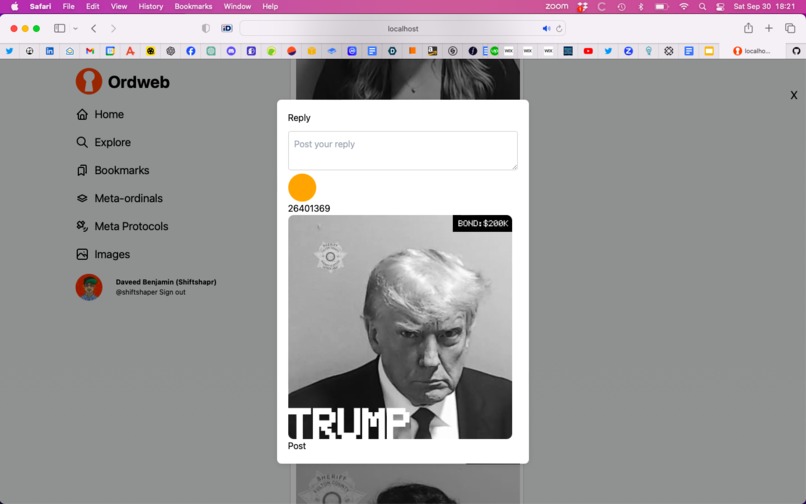
Task: Open the LinkedIn bookmark
Action: [x=50, y=51]
